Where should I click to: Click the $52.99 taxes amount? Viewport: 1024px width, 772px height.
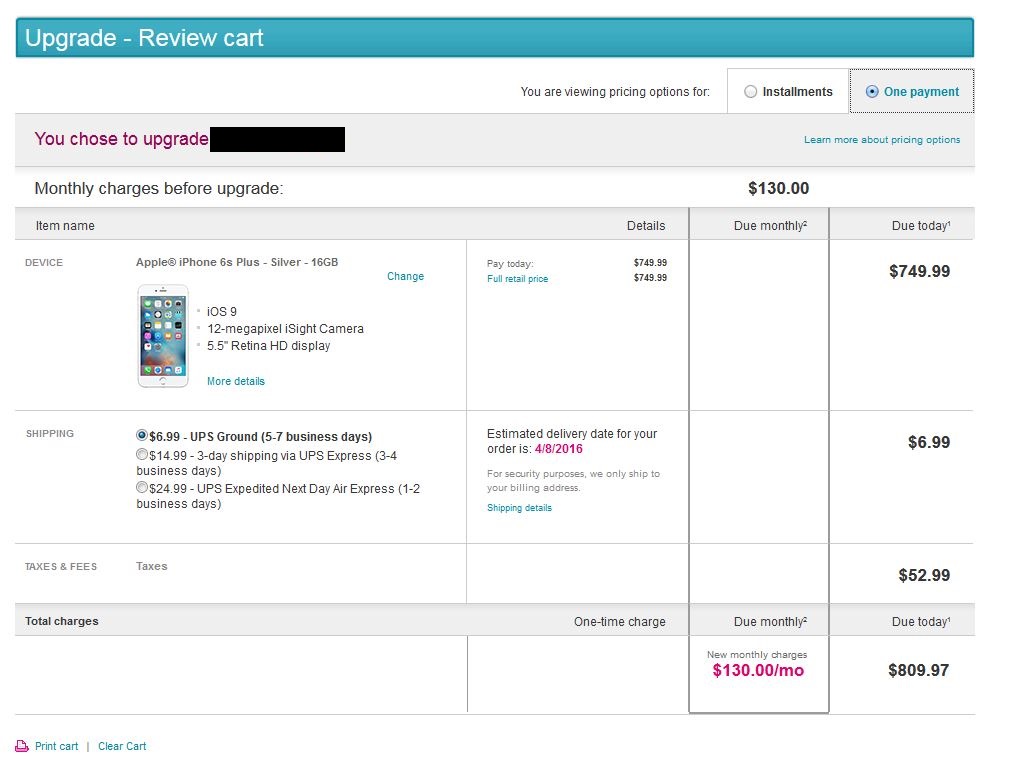point(923,575)
